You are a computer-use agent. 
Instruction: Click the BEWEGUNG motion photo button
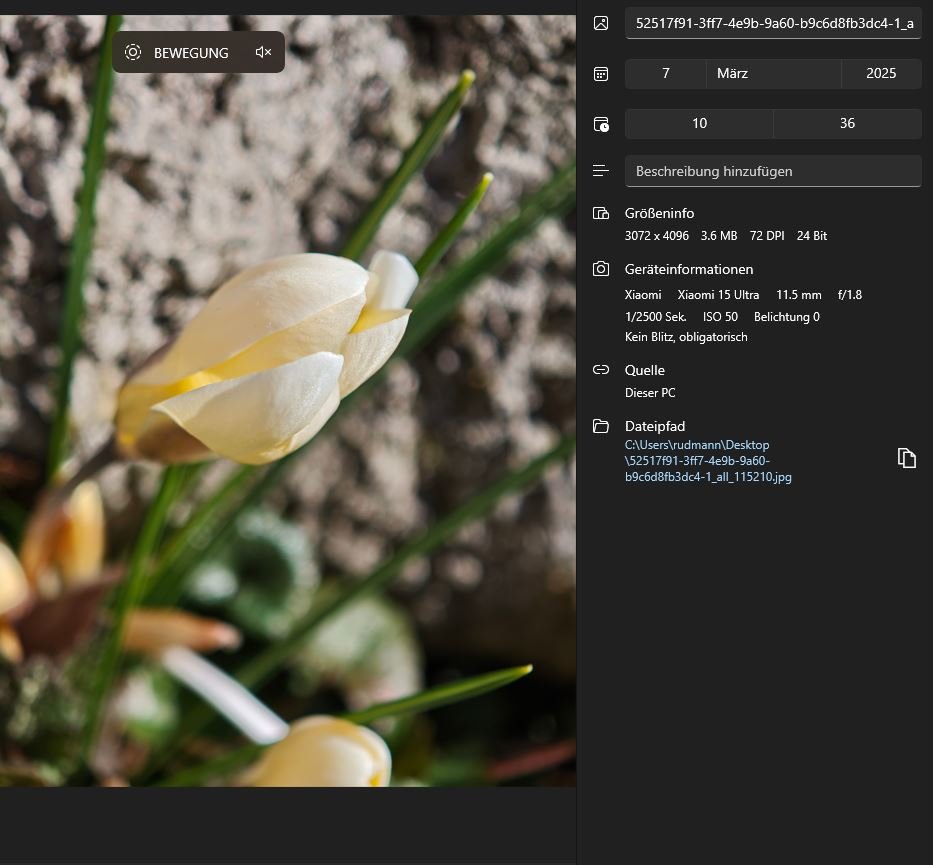177,53
